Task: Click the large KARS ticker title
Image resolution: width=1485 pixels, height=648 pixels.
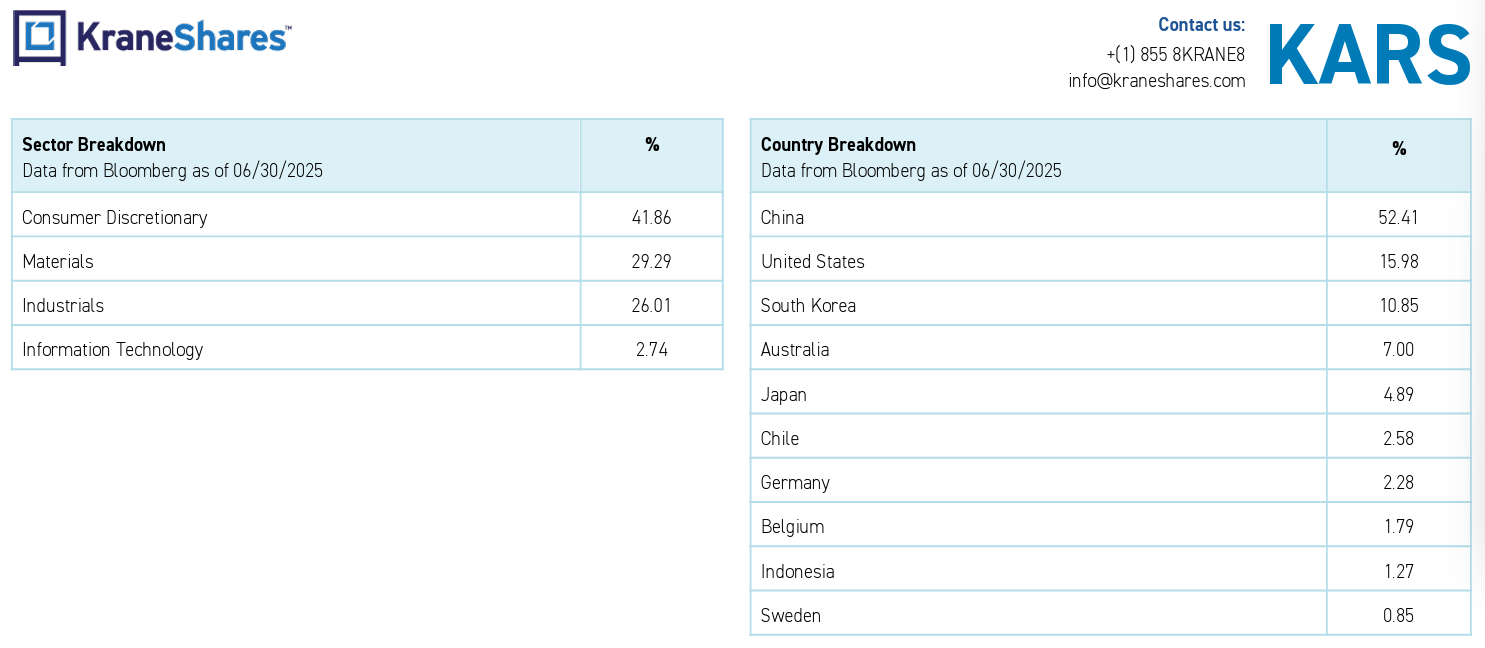Action: point(1369,55)
